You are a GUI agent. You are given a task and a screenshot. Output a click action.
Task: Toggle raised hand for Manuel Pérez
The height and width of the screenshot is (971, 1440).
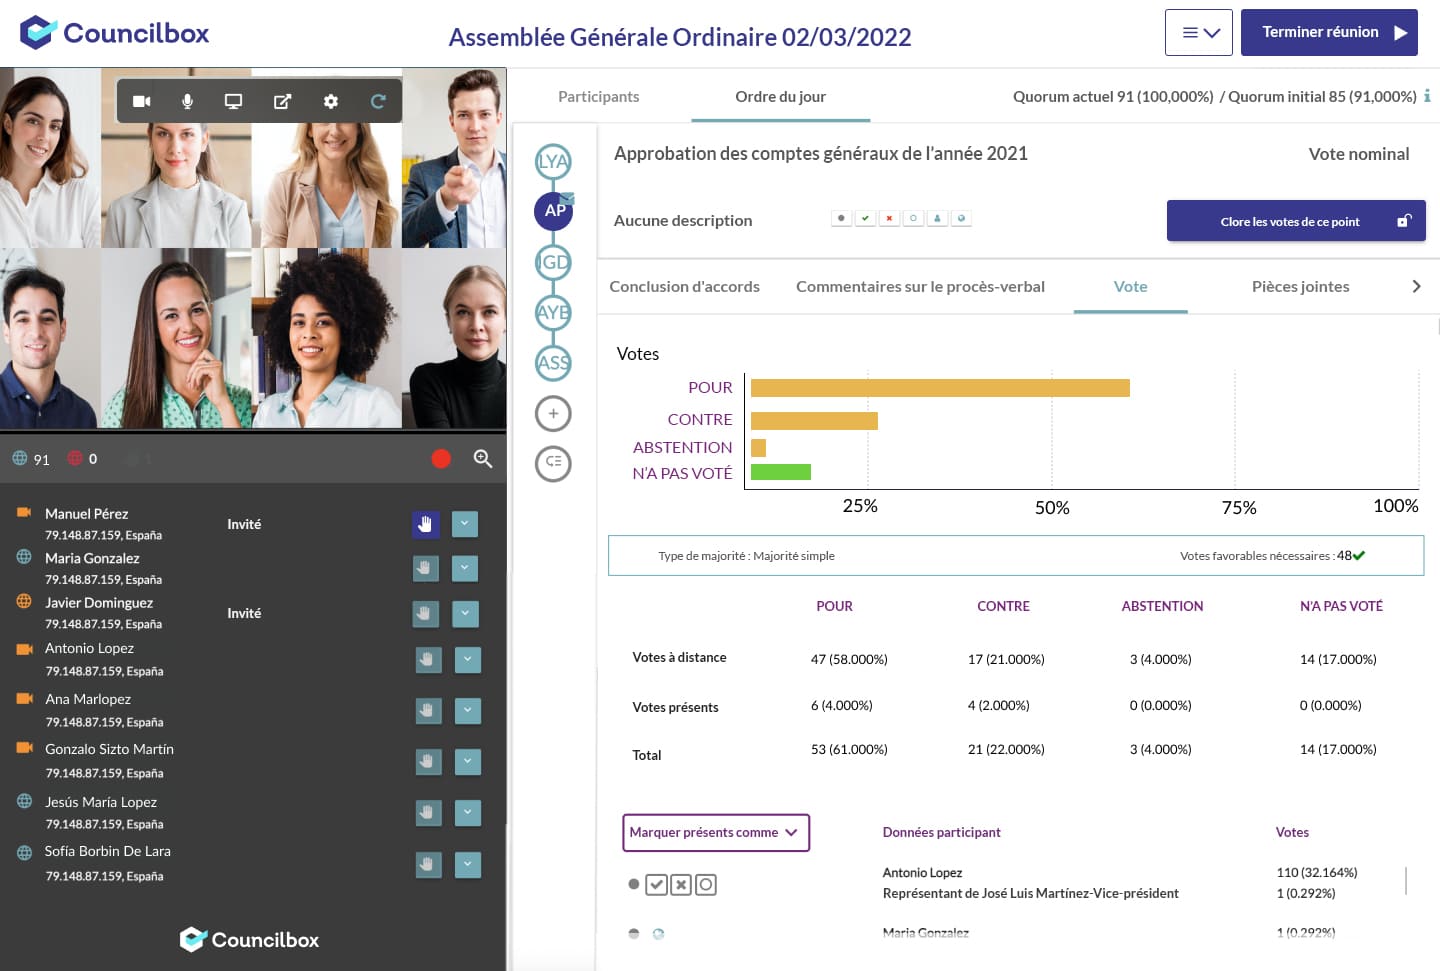coord(425,524)
